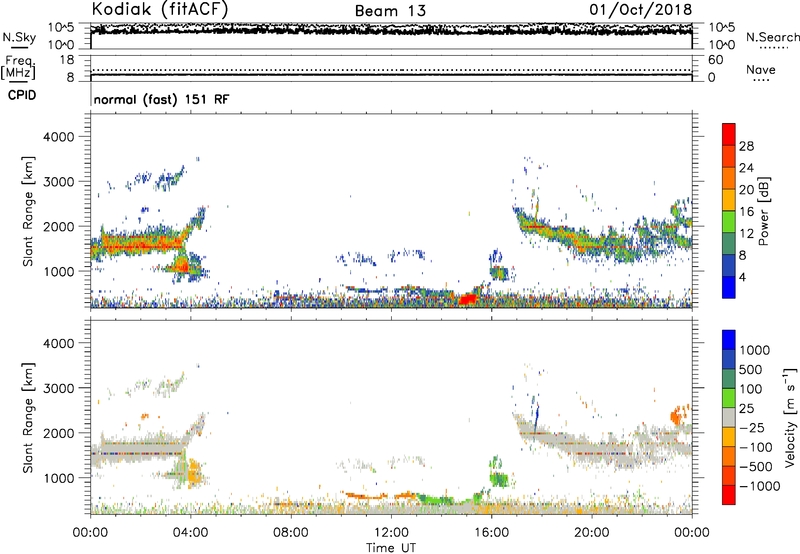Screen dimensions: 800x554
Task: Click the velocity colorbar value -1000
Action: point(759,486)
